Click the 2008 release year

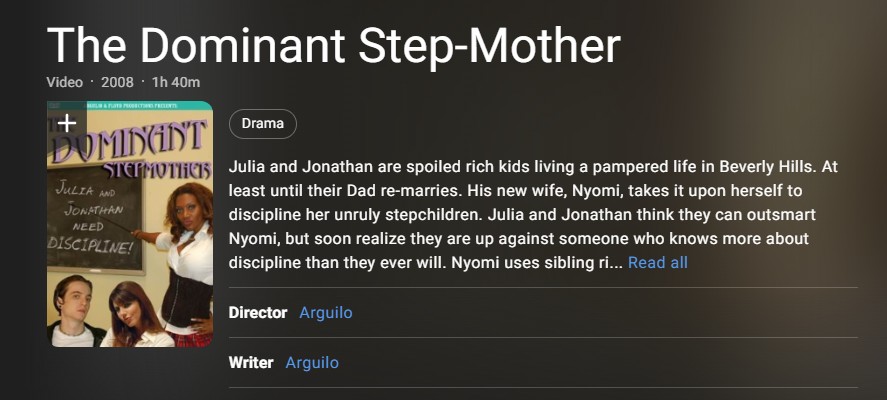click(x=117, y=81)
